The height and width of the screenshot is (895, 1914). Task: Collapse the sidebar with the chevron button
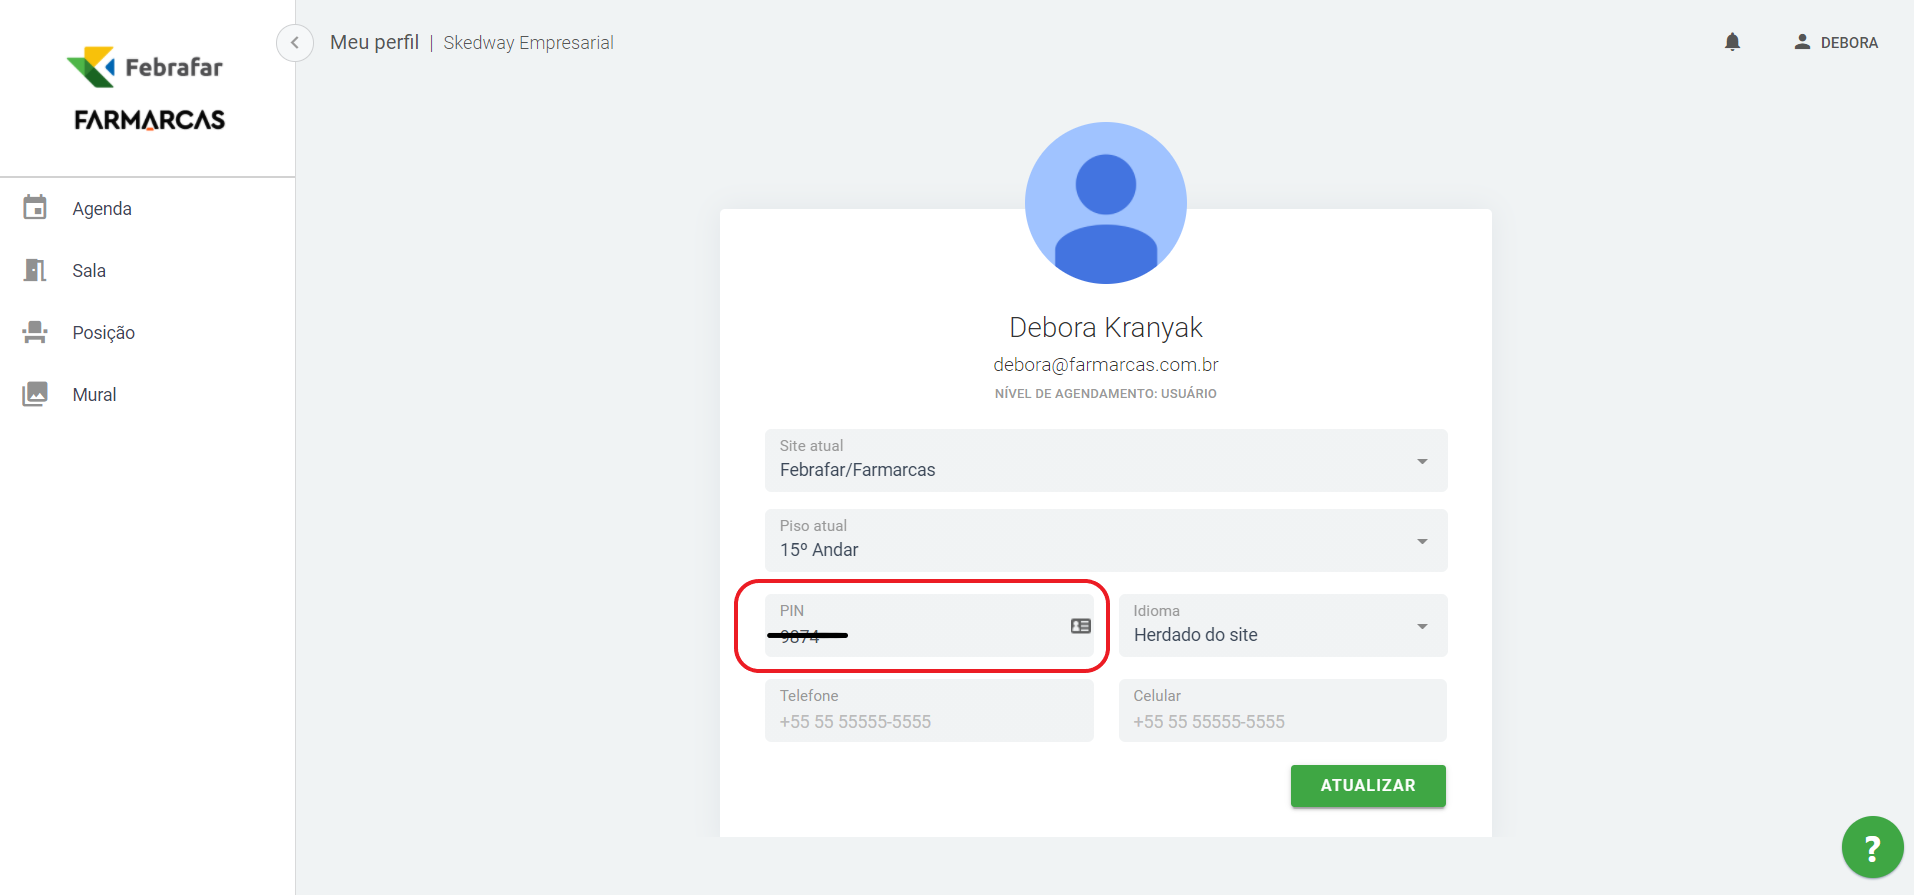pyautogui.click(x=294, y=43)
